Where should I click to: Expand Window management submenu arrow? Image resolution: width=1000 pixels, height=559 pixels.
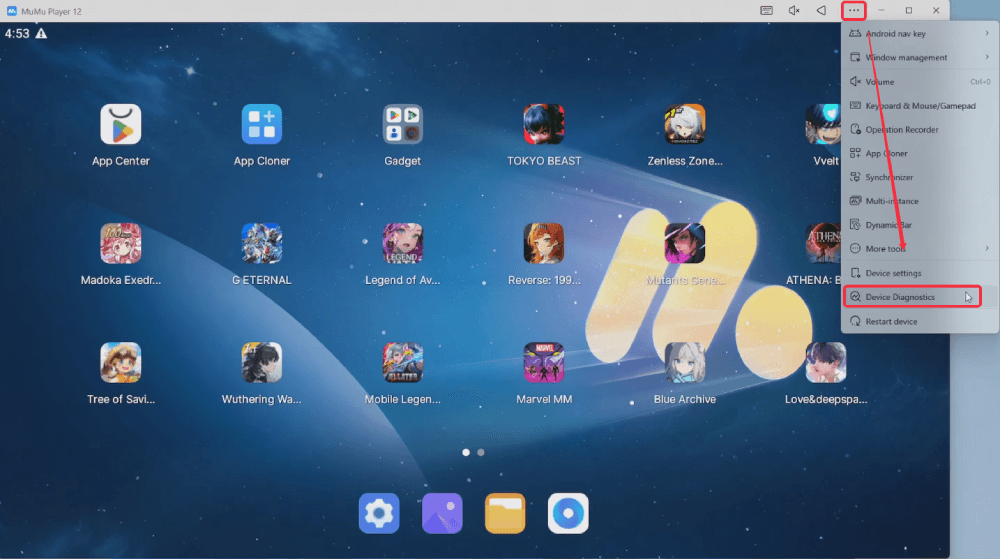point(987,57)
